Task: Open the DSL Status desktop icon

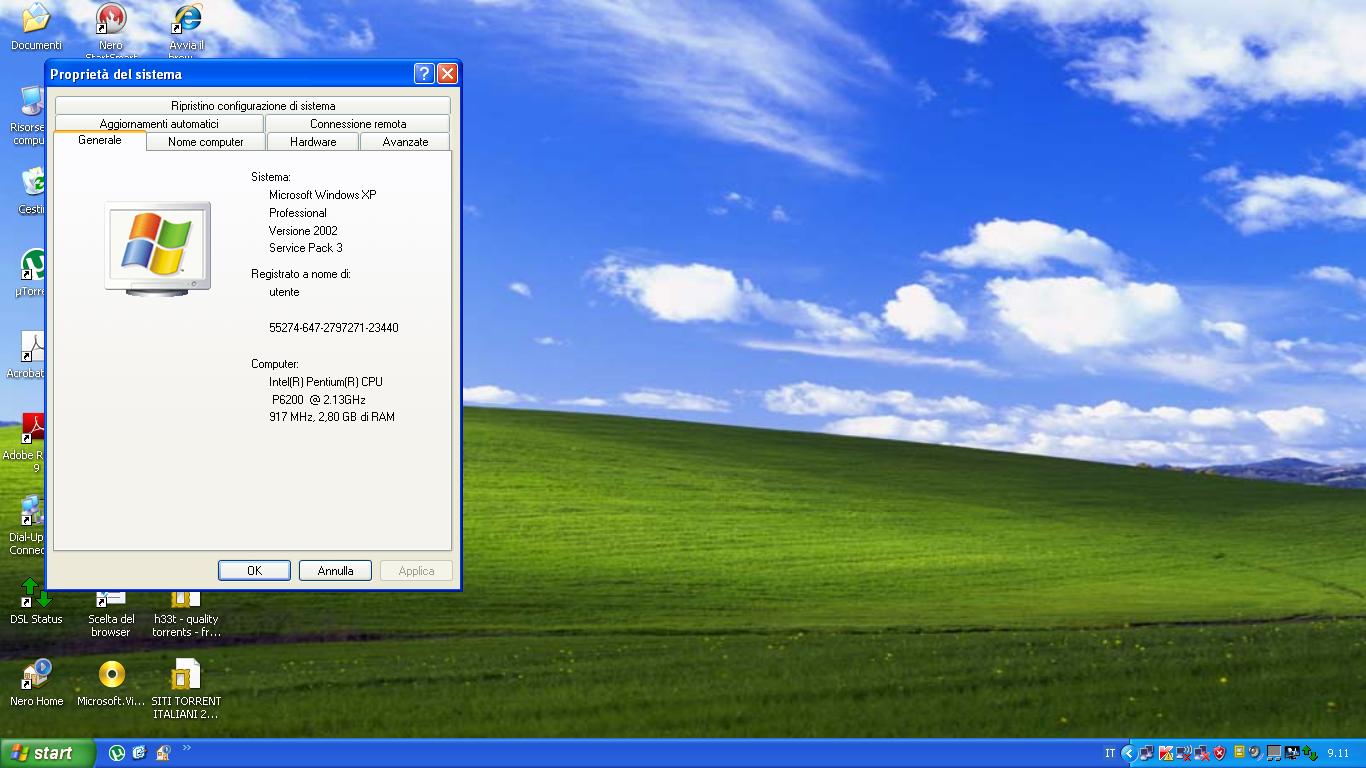Action: coord(36,602)
